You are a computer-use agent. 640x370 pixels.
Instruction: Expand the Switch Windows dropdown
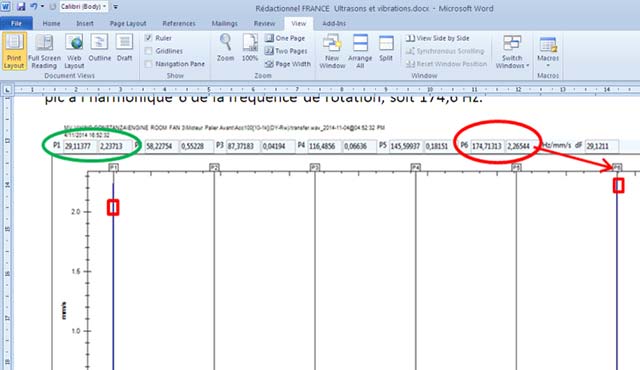tap(512, 51)
